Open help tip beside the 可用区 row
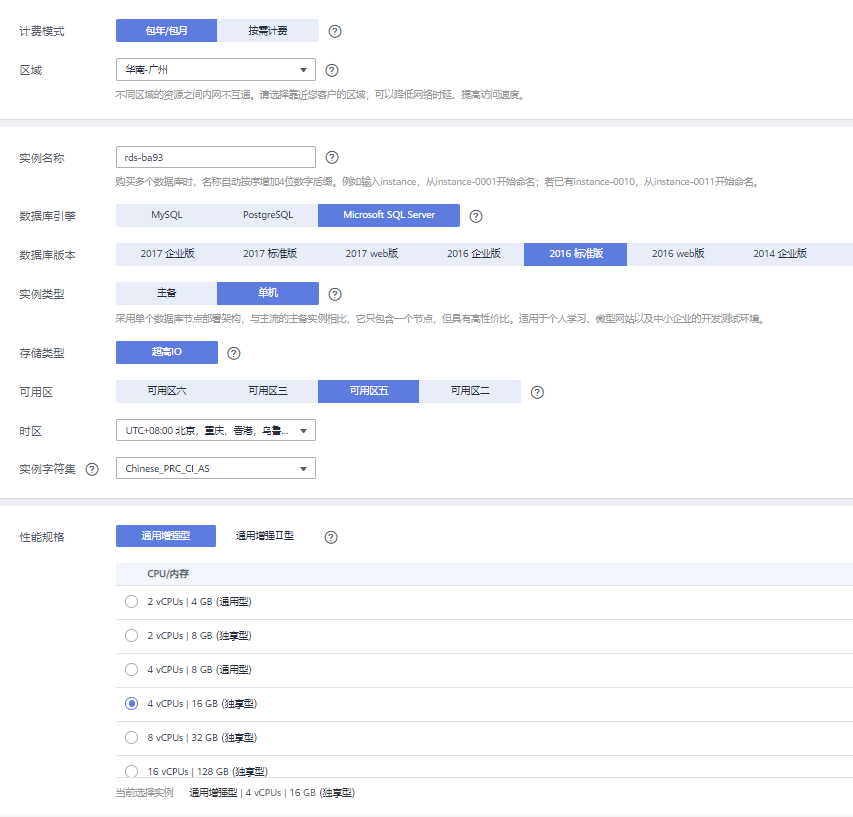Image resolution: width=853 pixels, height=817 pixels. (x=537, y=392)
